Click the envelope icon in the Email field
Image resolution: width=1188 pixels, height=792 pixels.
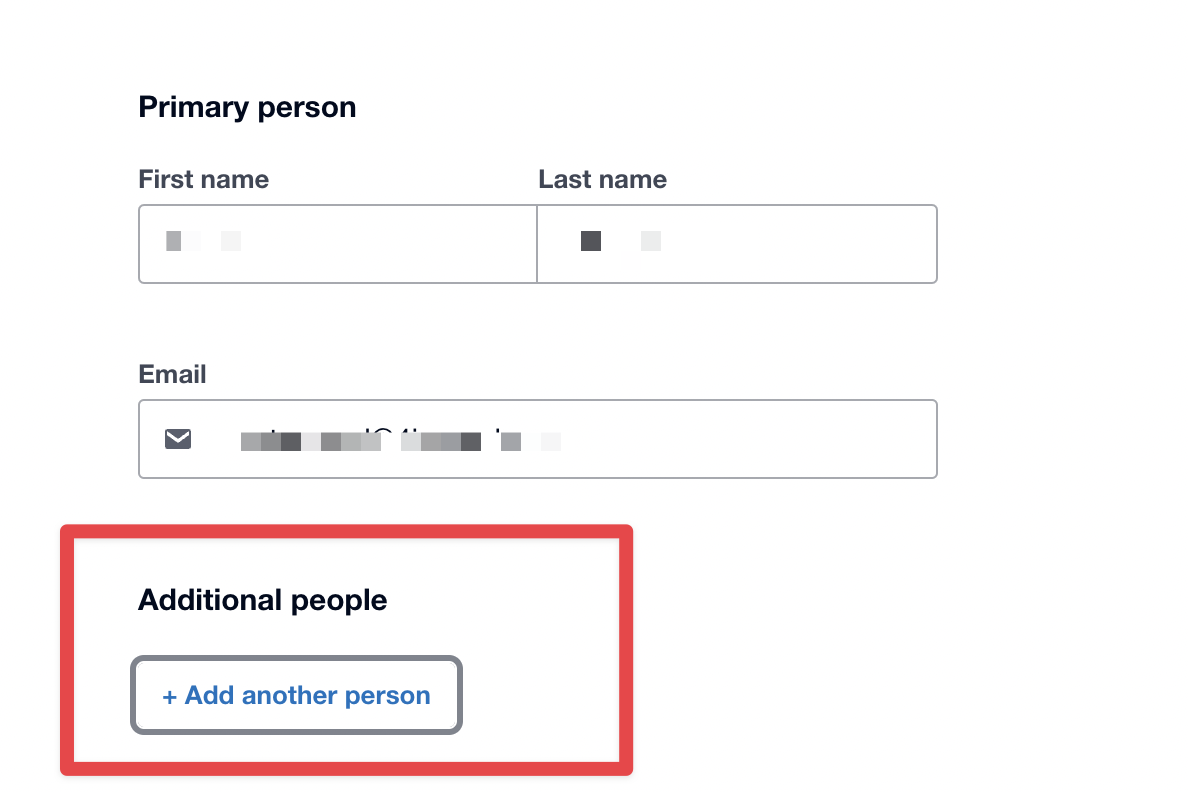178,439
